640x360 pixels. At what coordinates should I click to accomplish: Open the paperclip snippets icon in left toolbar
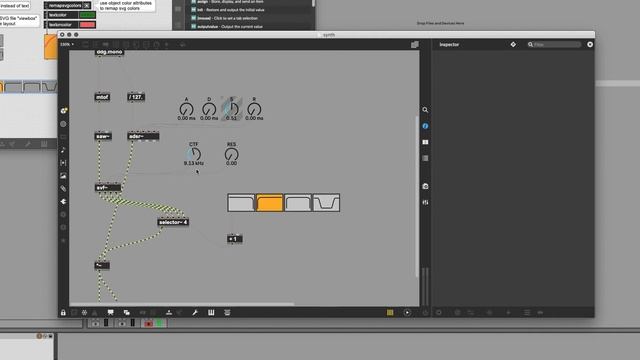click(63, 189)
